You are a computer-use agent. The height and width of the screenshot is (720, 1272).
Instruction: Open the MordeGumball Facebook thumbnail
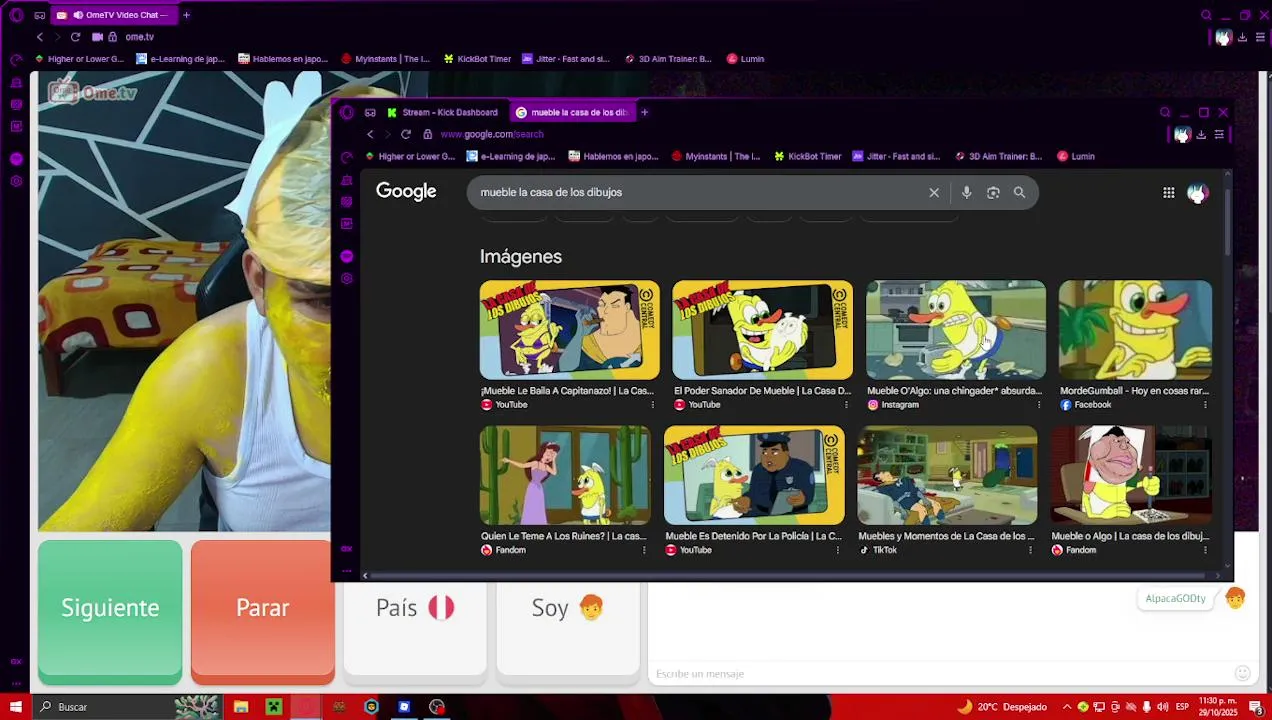pyautogui.click(x=1135, y=331)
